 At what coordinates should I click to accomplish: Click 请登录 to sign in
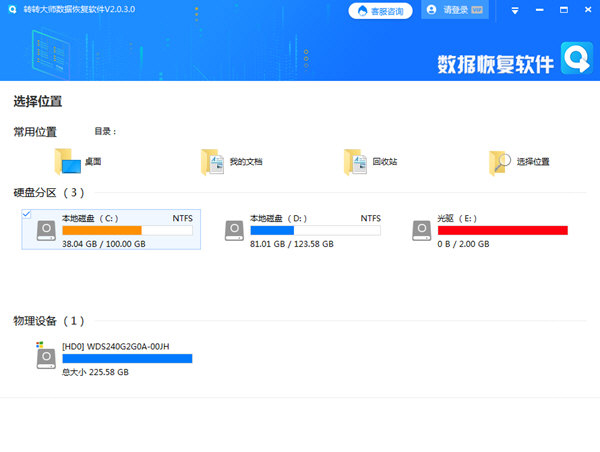448,10
